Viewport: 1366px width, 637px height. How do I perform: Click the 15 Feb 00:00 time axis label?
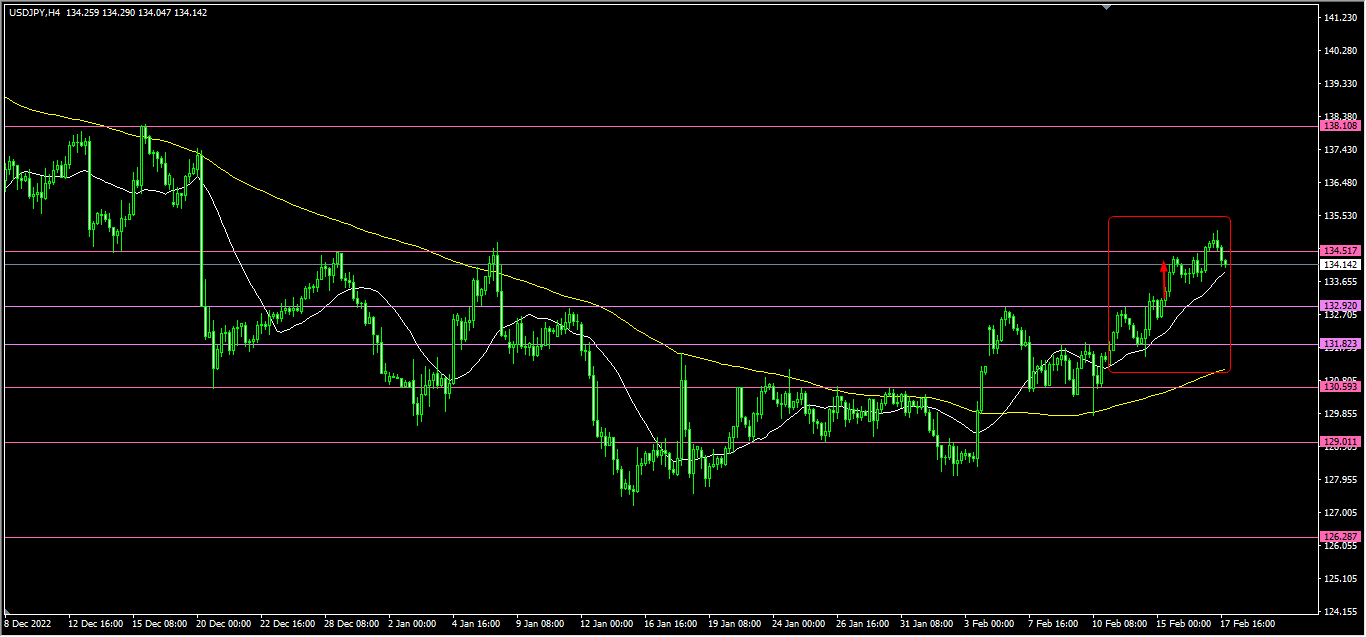[x=1184, y=623]
